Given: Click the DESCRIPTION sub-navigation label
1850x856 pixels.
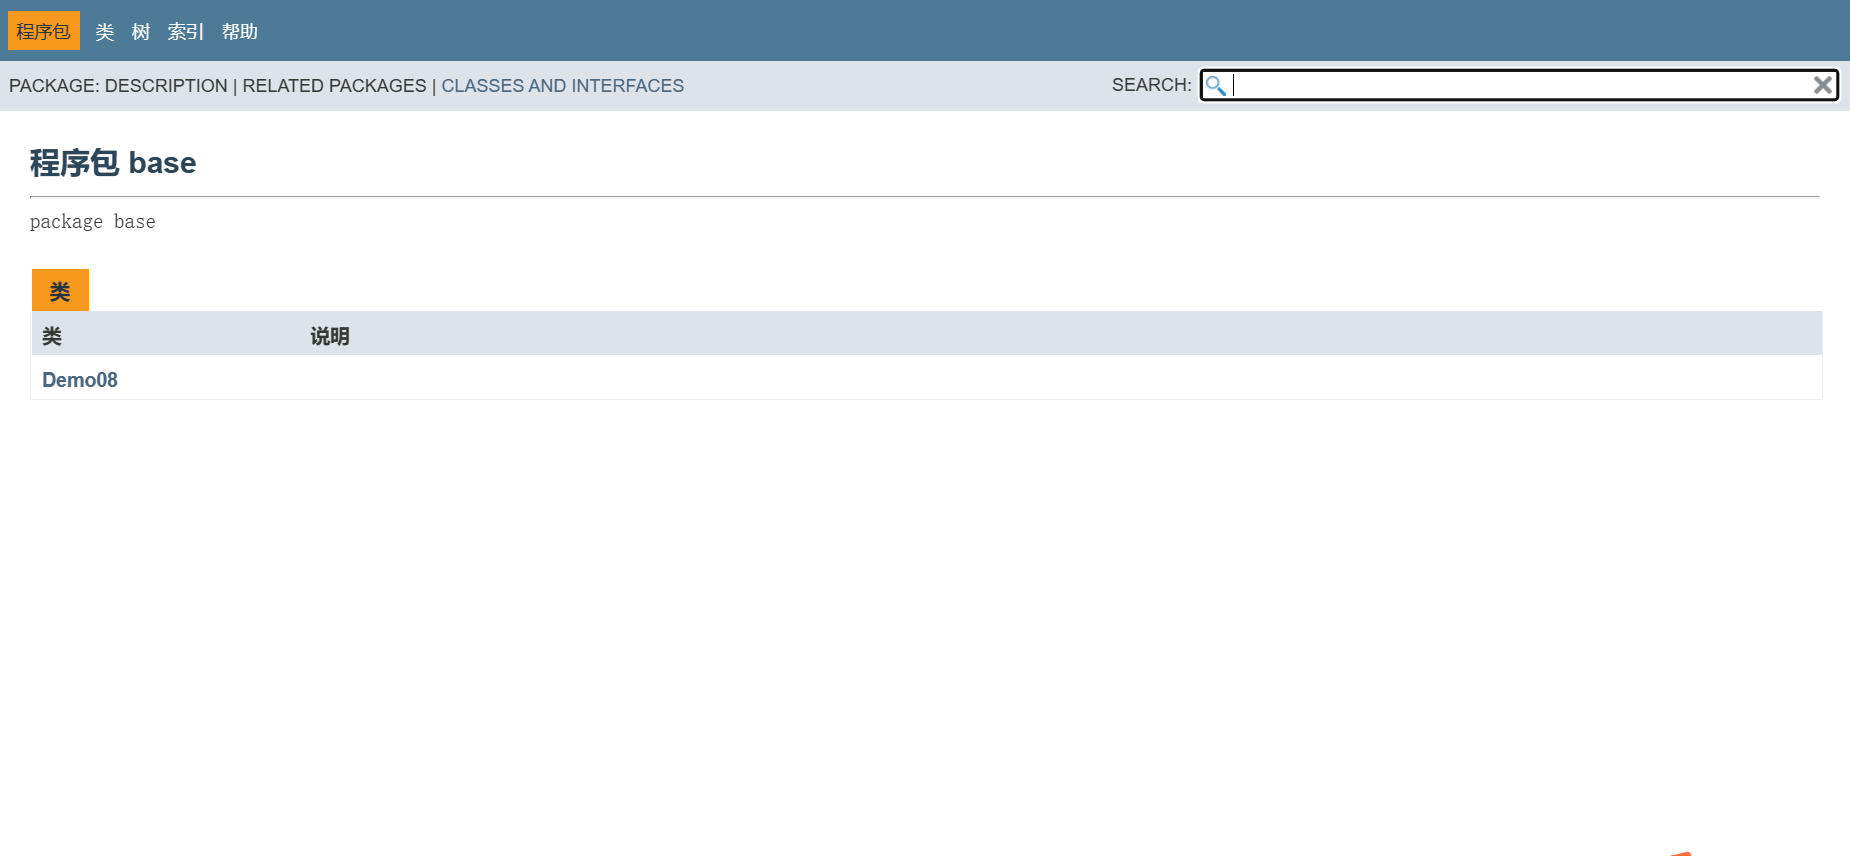Looking at the screenshot, I should [166, 86].
